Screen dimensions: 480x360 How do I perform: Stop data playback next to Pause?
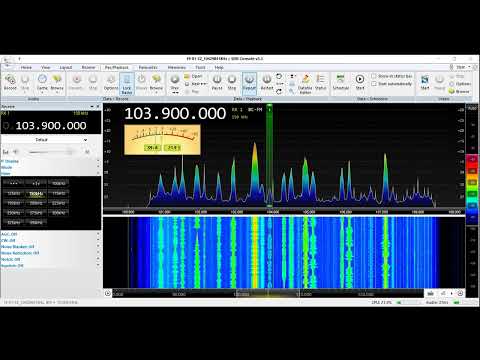pos(232,82)
